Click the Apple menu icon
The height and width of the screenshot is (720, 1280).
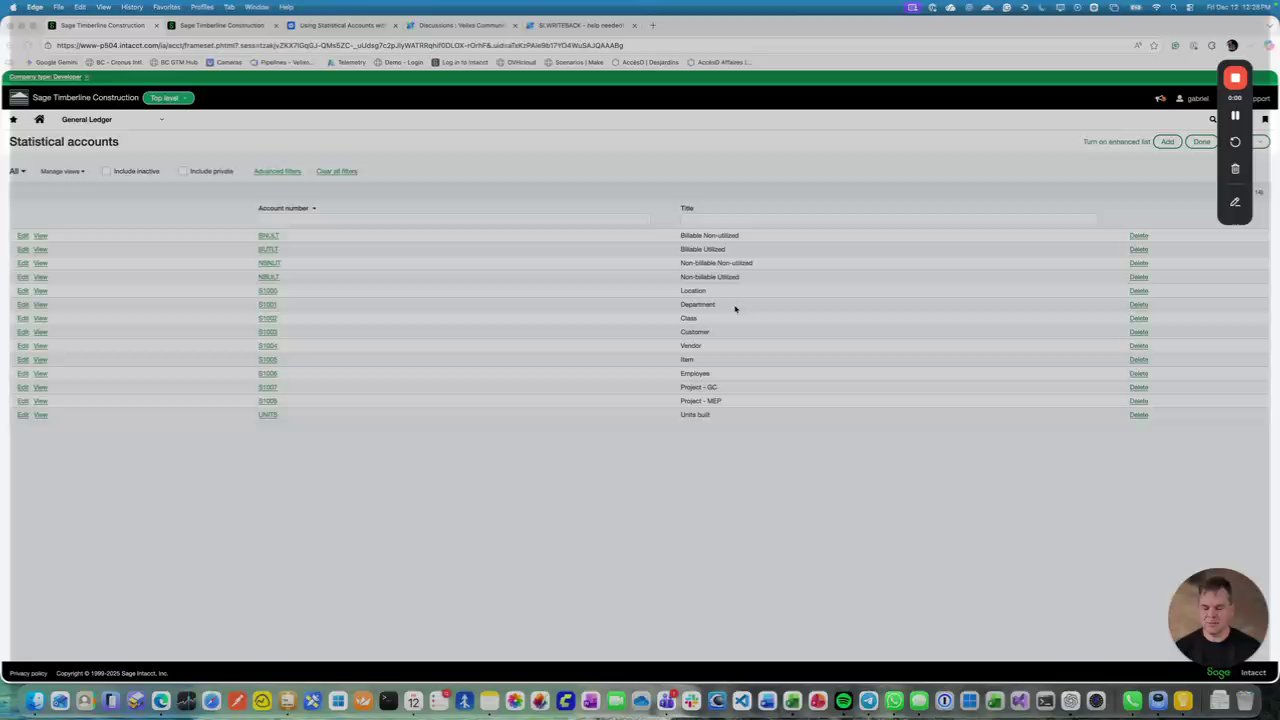tap(13, 7)
